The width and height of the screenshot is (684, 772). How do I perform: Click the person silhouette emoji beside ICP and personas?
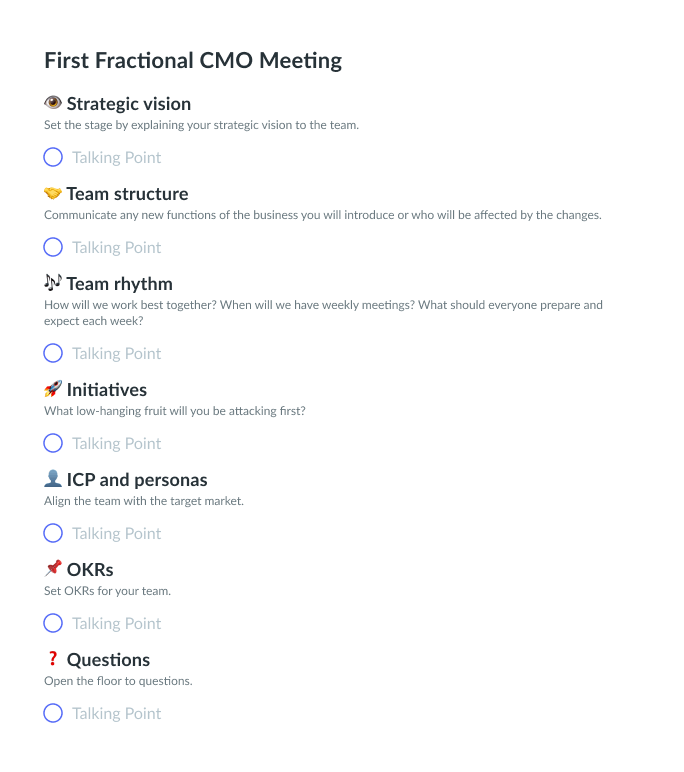[x=53, y=479]
